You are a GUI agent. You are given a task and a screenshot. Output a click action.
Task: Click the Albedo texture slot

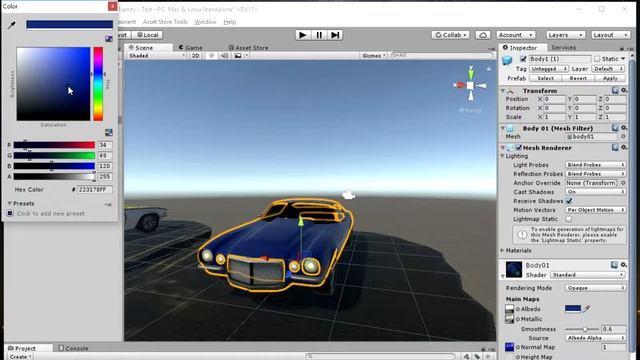pos(509,309)
